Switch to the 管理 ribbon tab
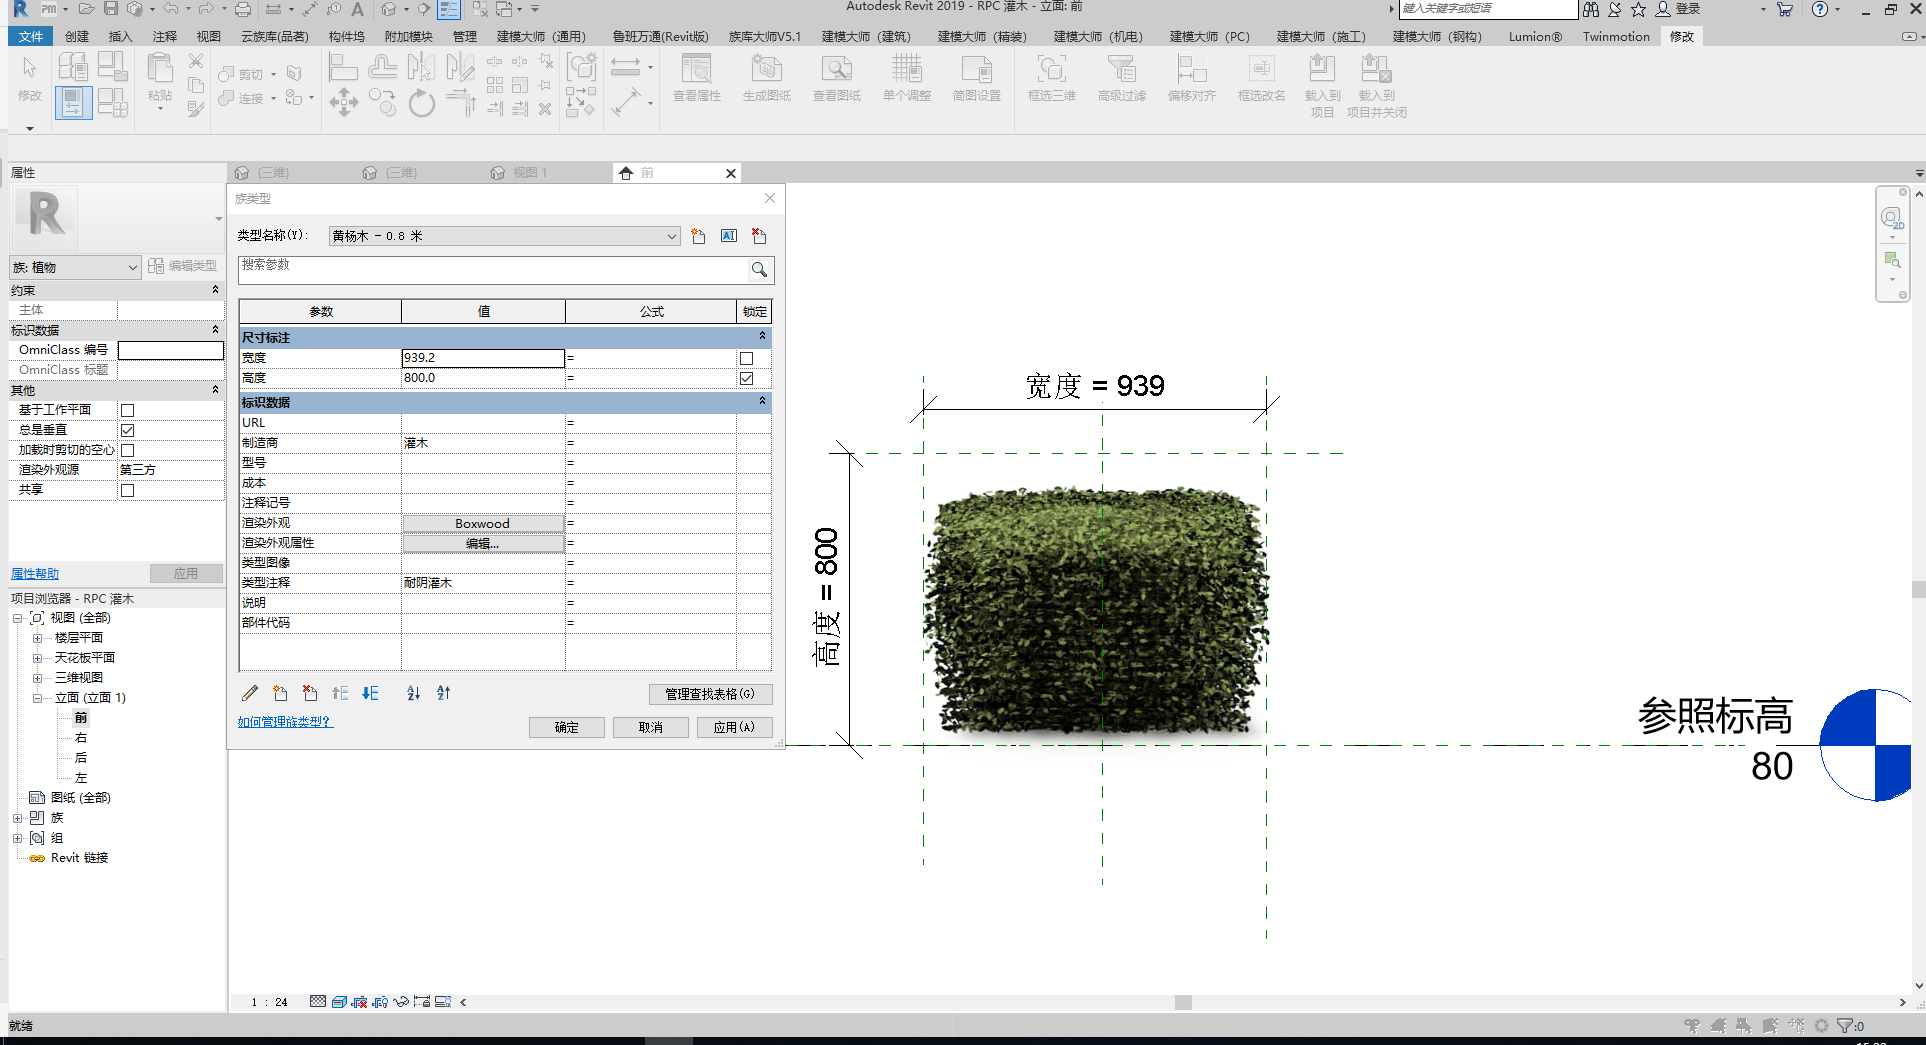 click(464, 36)
